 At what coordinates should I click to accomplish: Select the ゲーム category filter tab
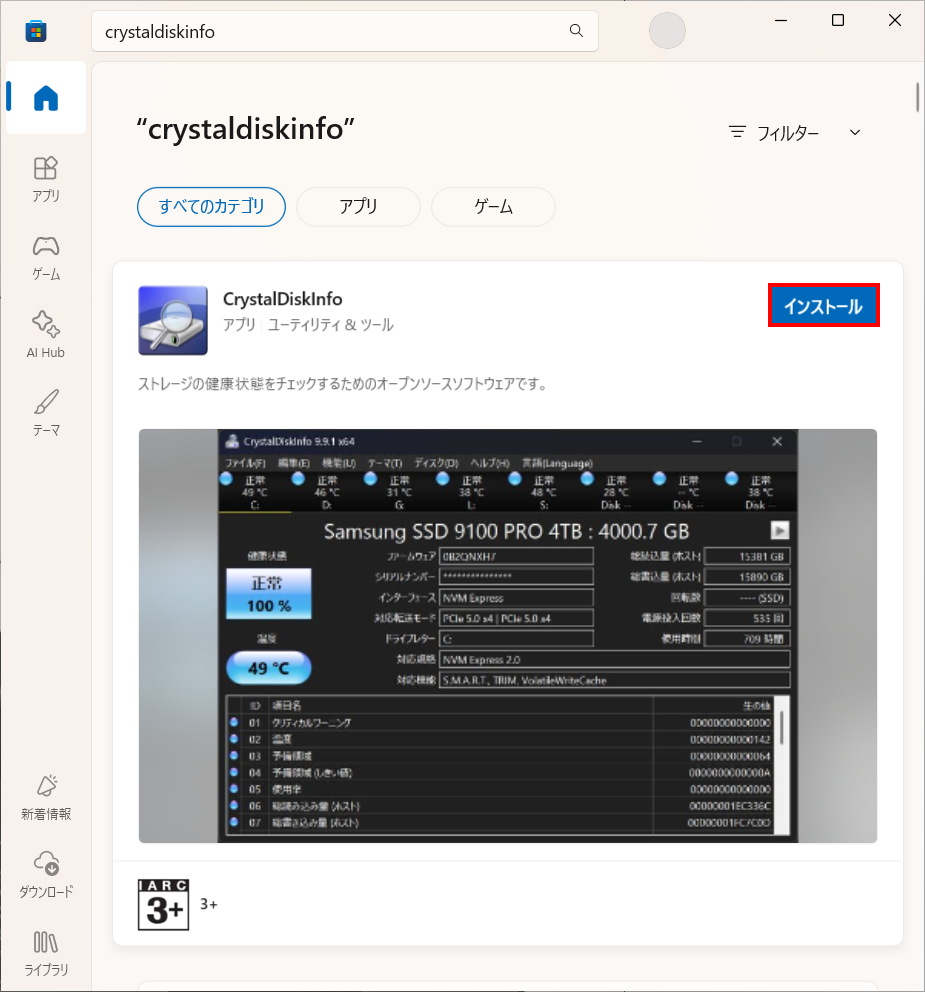[x=494, y=206]
